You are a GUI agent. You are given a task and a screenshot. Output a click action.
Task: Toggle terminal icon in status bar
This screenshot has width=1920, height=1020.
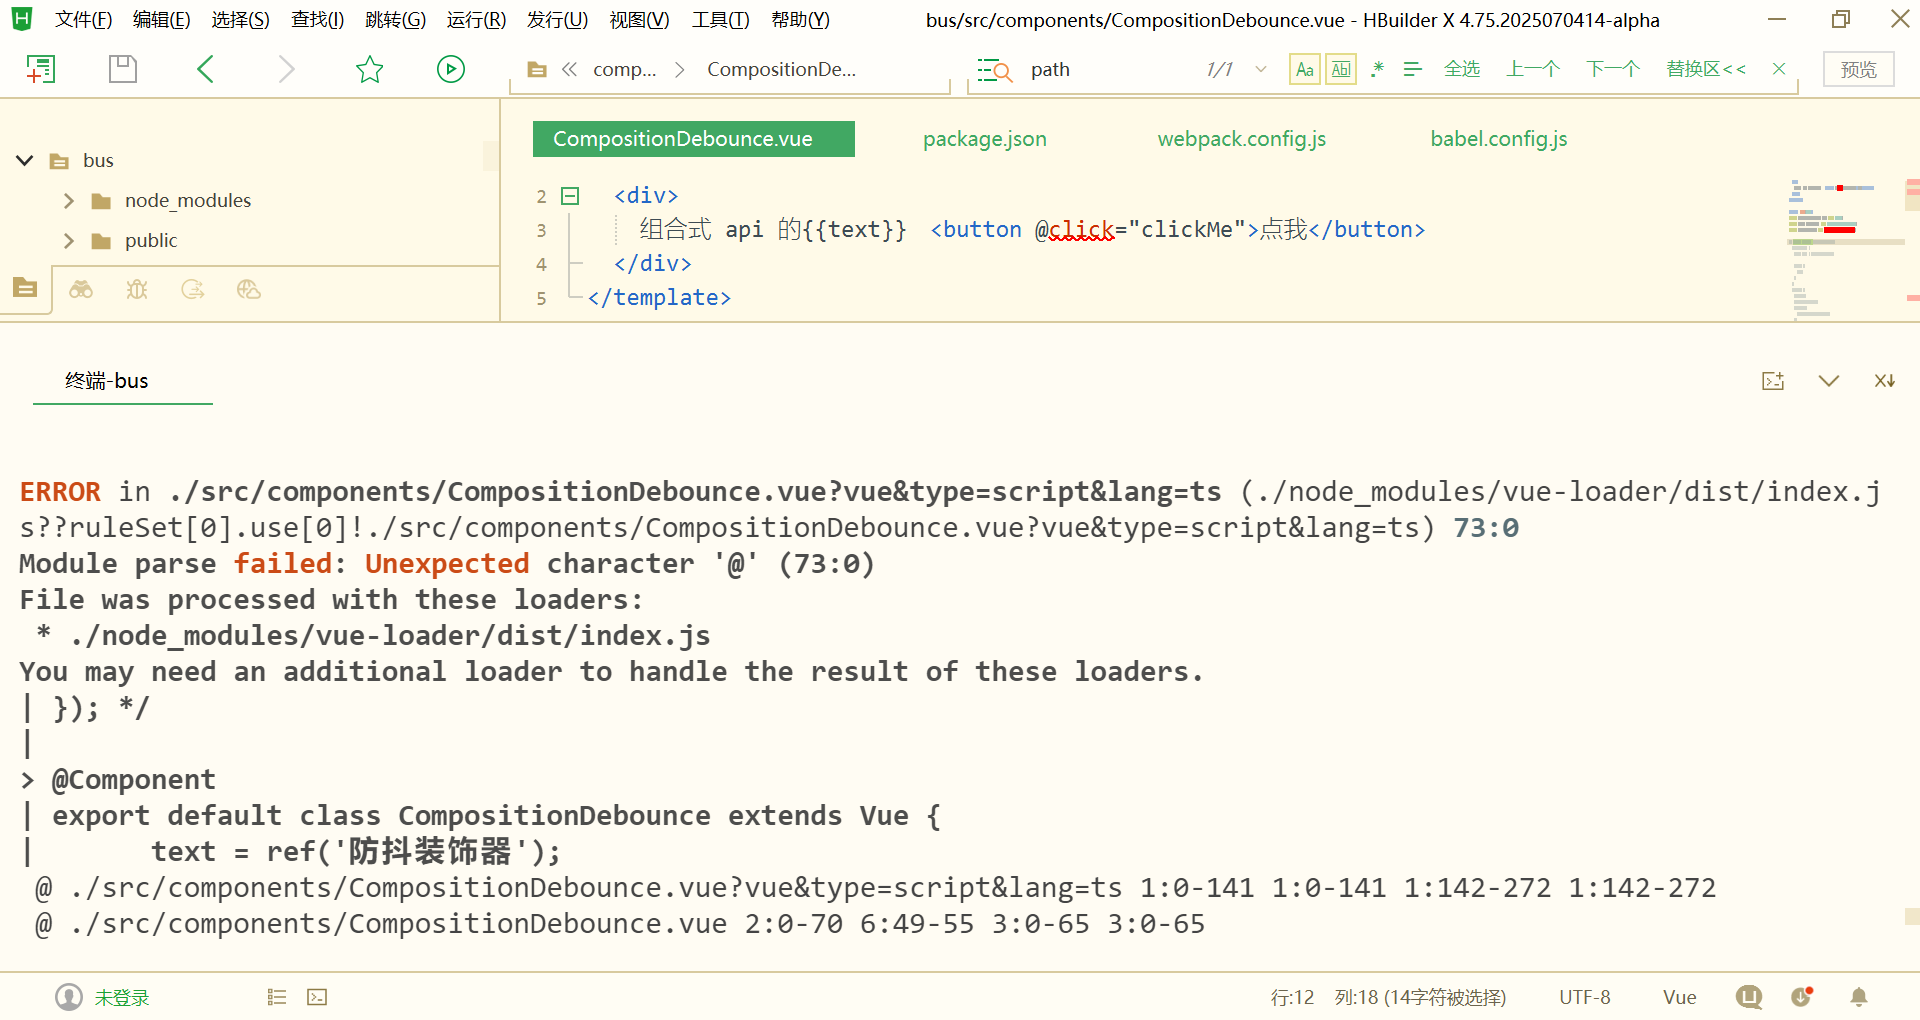tap(317, 997)
